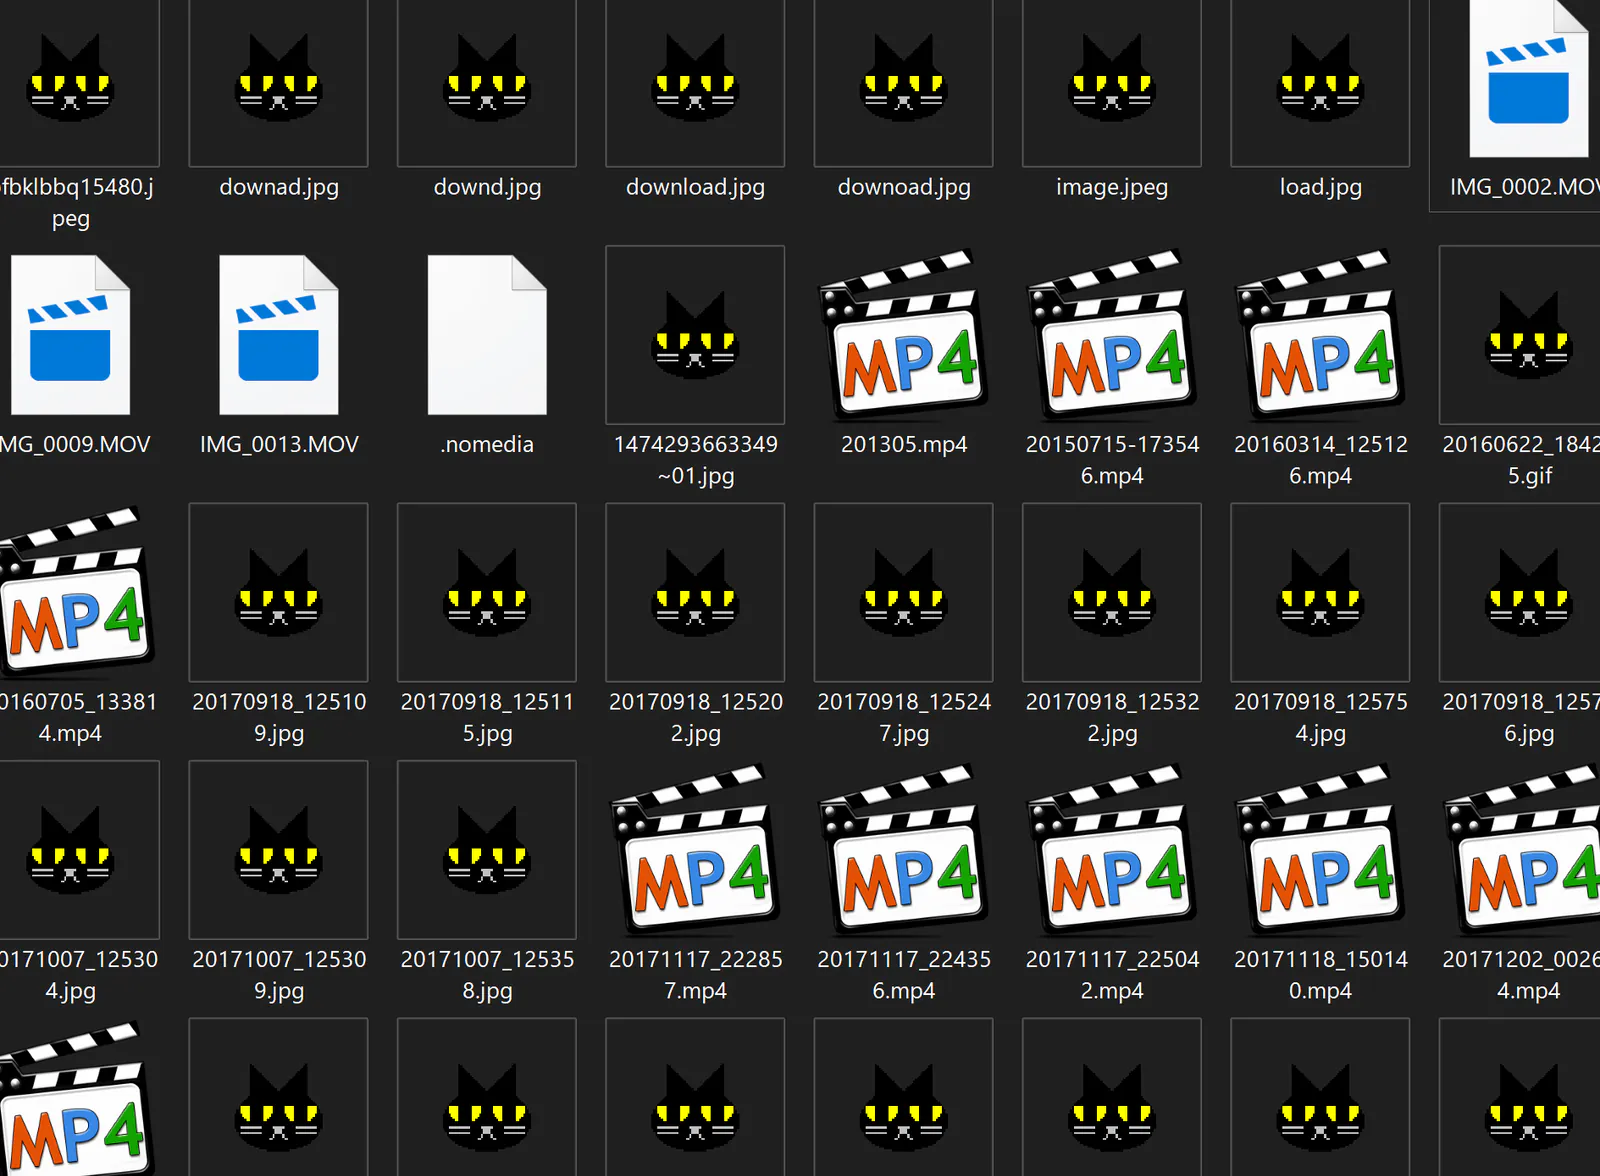Select the 20170918_125109.jpg file icon
This screenshot has width=1600, height=1176.
pyautogui.click(x=279, y=592)
